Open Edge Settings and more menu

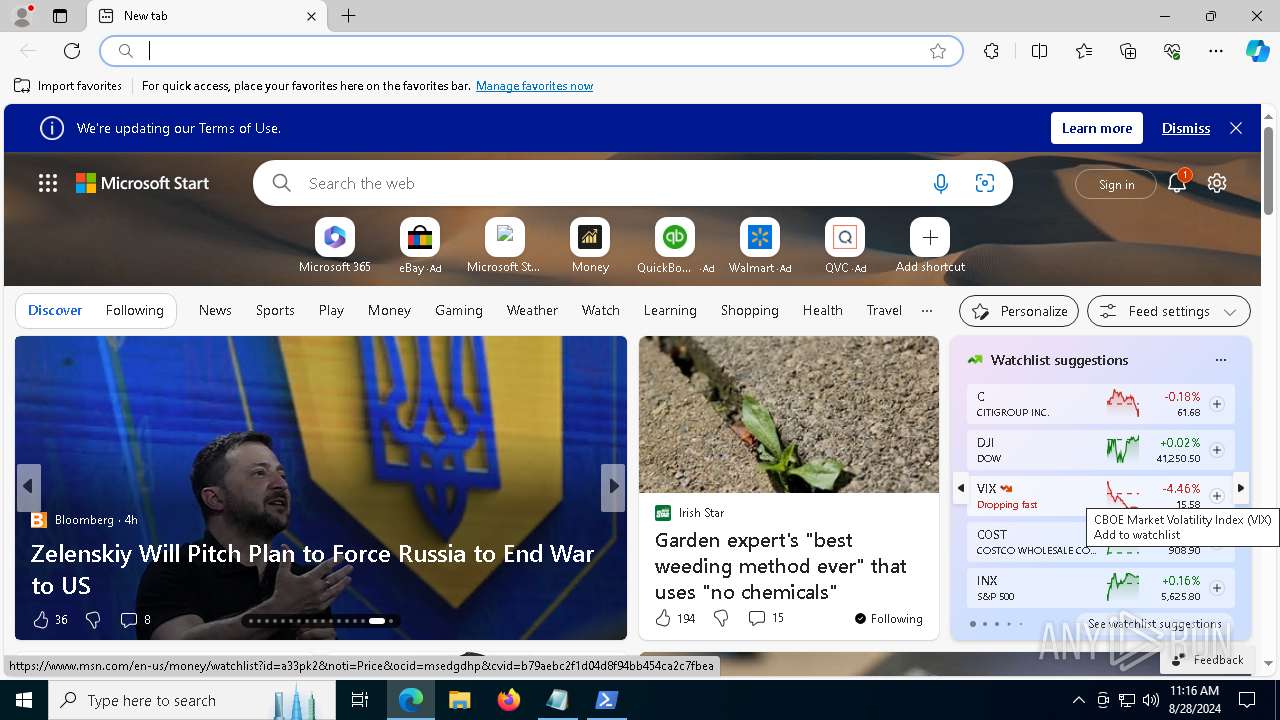[x=1216, y=51]
